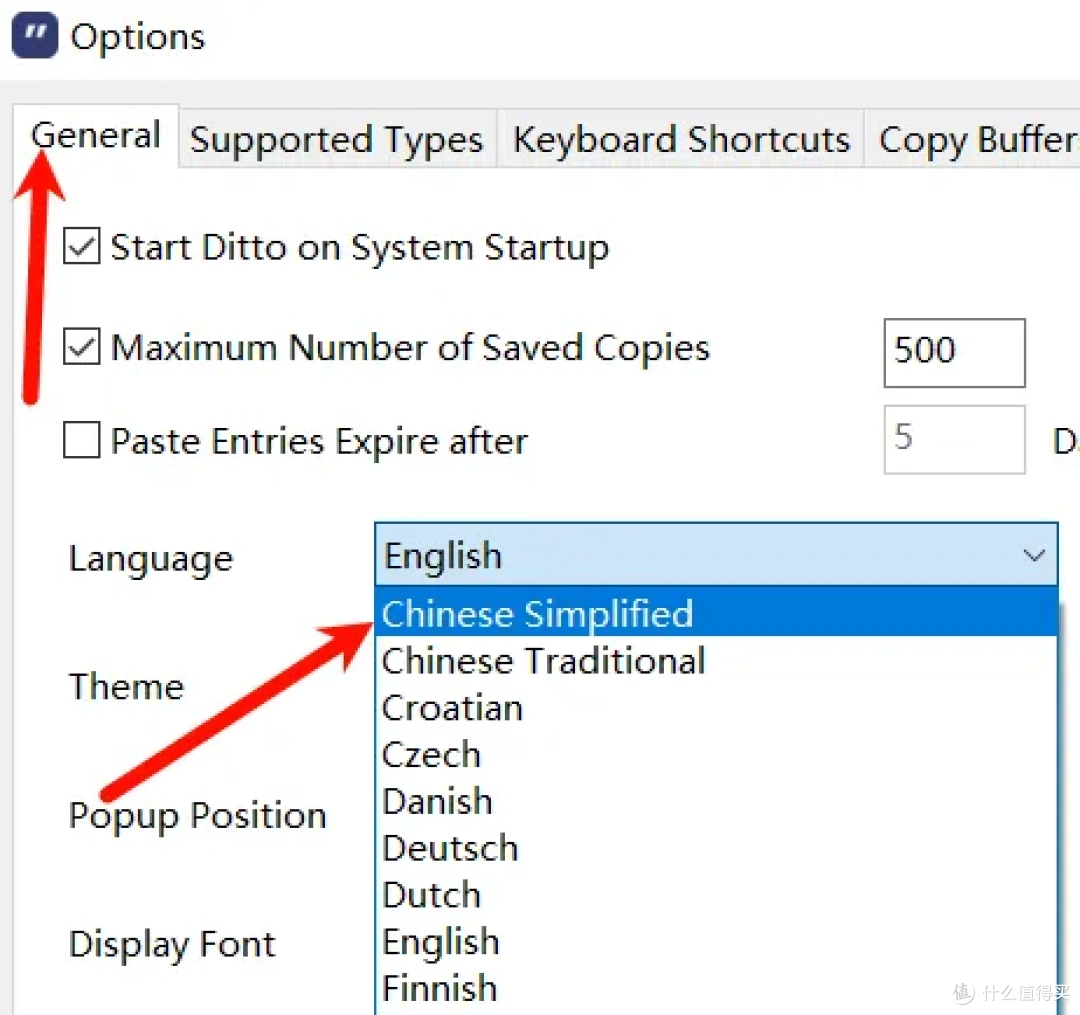This screenshot has height=1015, width=1080.
Task: Click the saved copies field showing 500
Action: pyautogui.click(x=955, y=353)
